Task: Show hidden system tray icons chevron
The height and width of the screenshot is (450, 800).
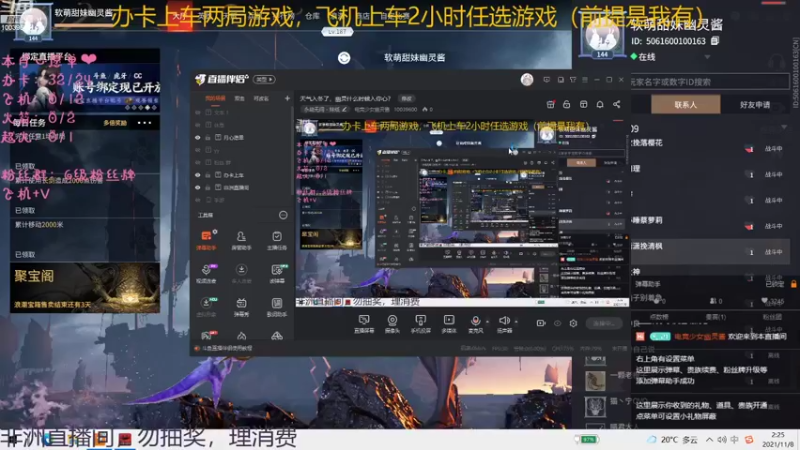Action: (710, 439)
